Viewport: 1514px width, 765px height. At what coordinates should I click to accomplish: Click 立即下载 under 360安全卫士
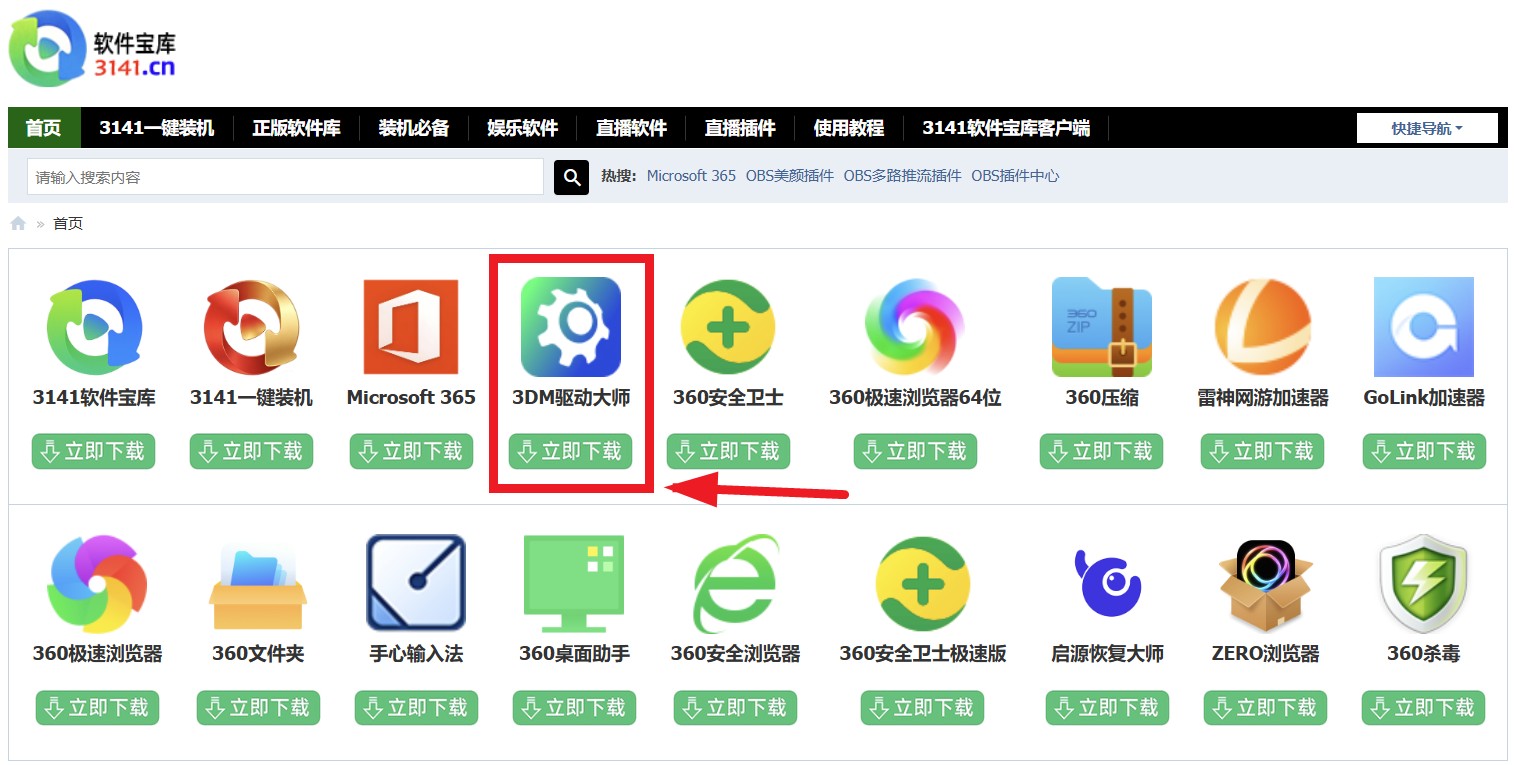728,451
